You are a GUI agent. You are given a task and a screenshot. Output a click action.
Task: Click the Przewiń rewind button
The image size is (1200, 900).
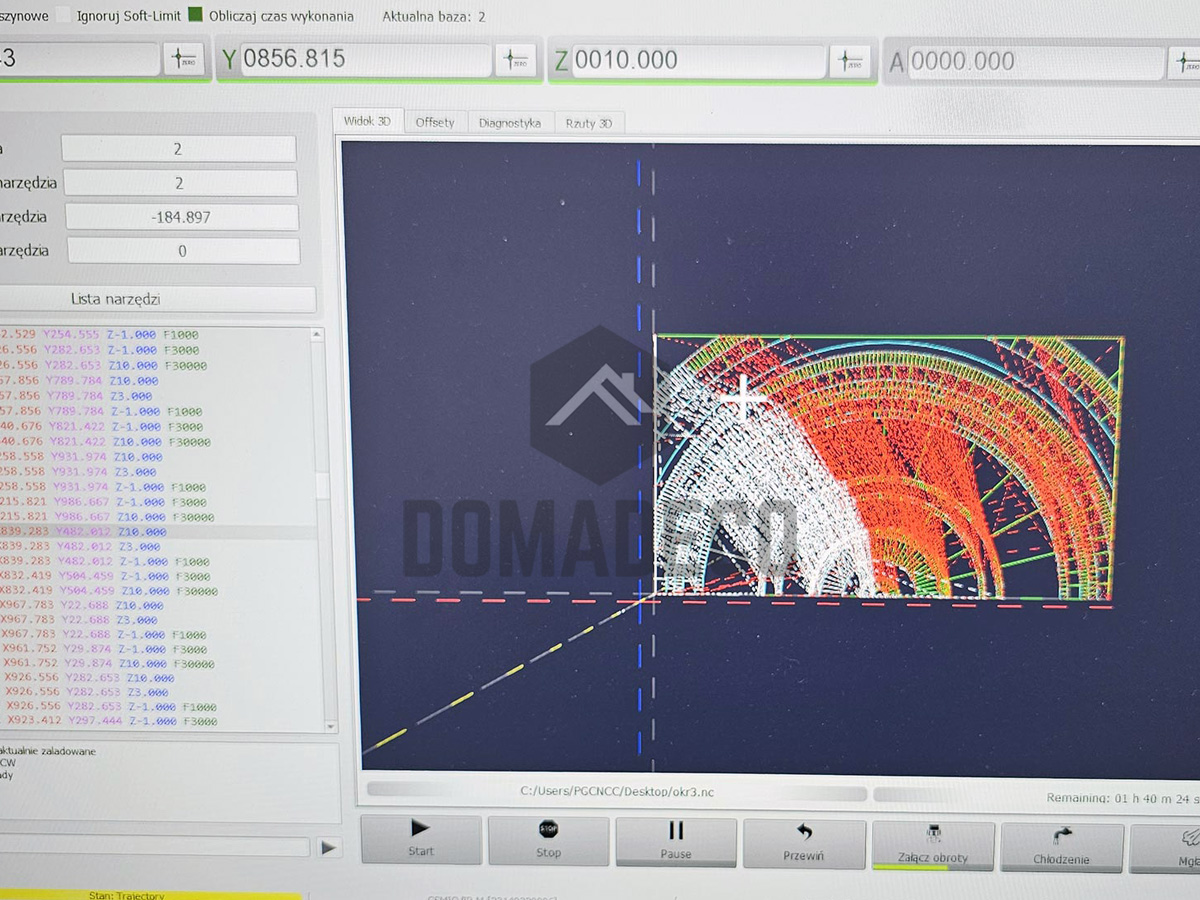click(803, 843)
